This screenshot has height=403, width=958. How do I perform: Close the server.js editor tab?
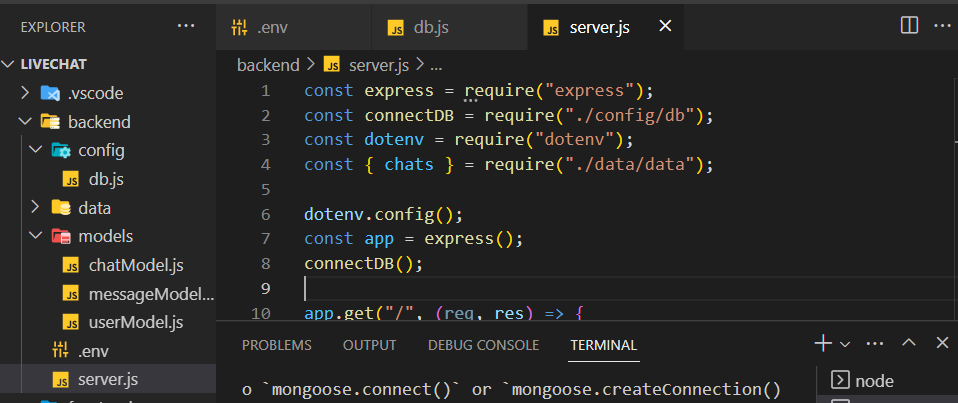point(665,27)
